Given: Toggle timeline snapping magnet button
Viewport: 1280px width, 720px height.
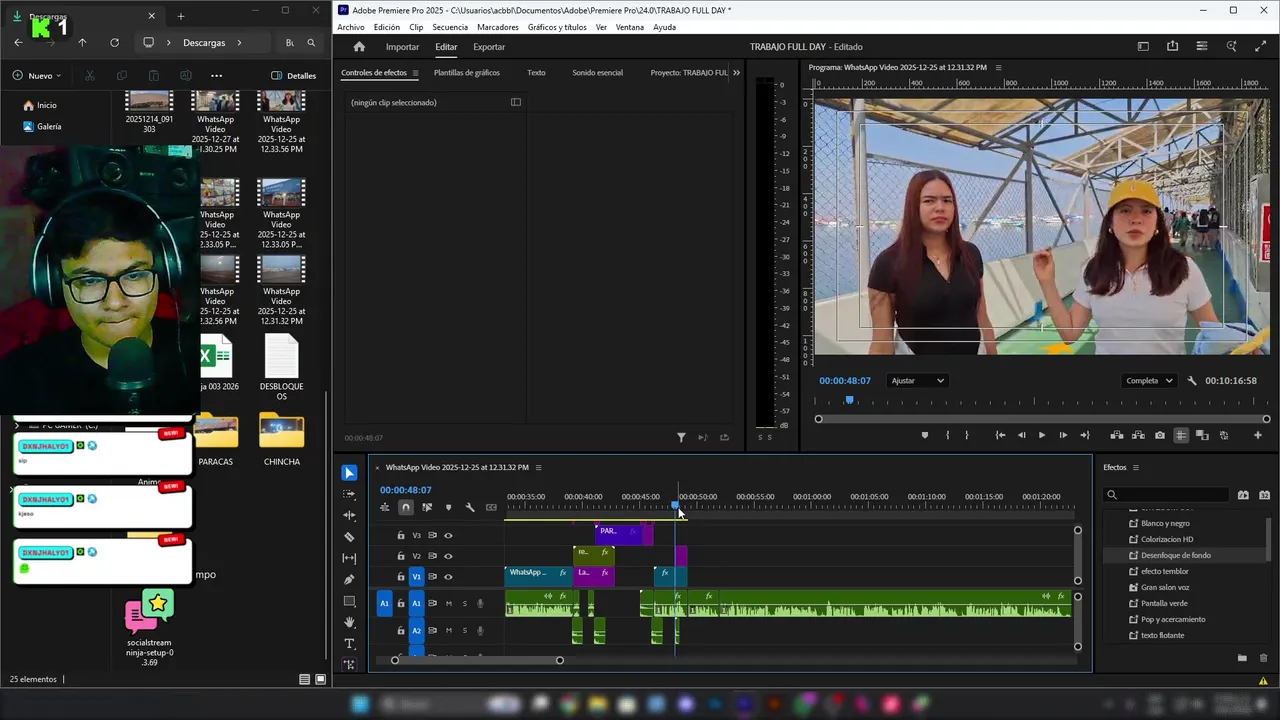Looking at the screenshot, I should (x=406, y=507).
